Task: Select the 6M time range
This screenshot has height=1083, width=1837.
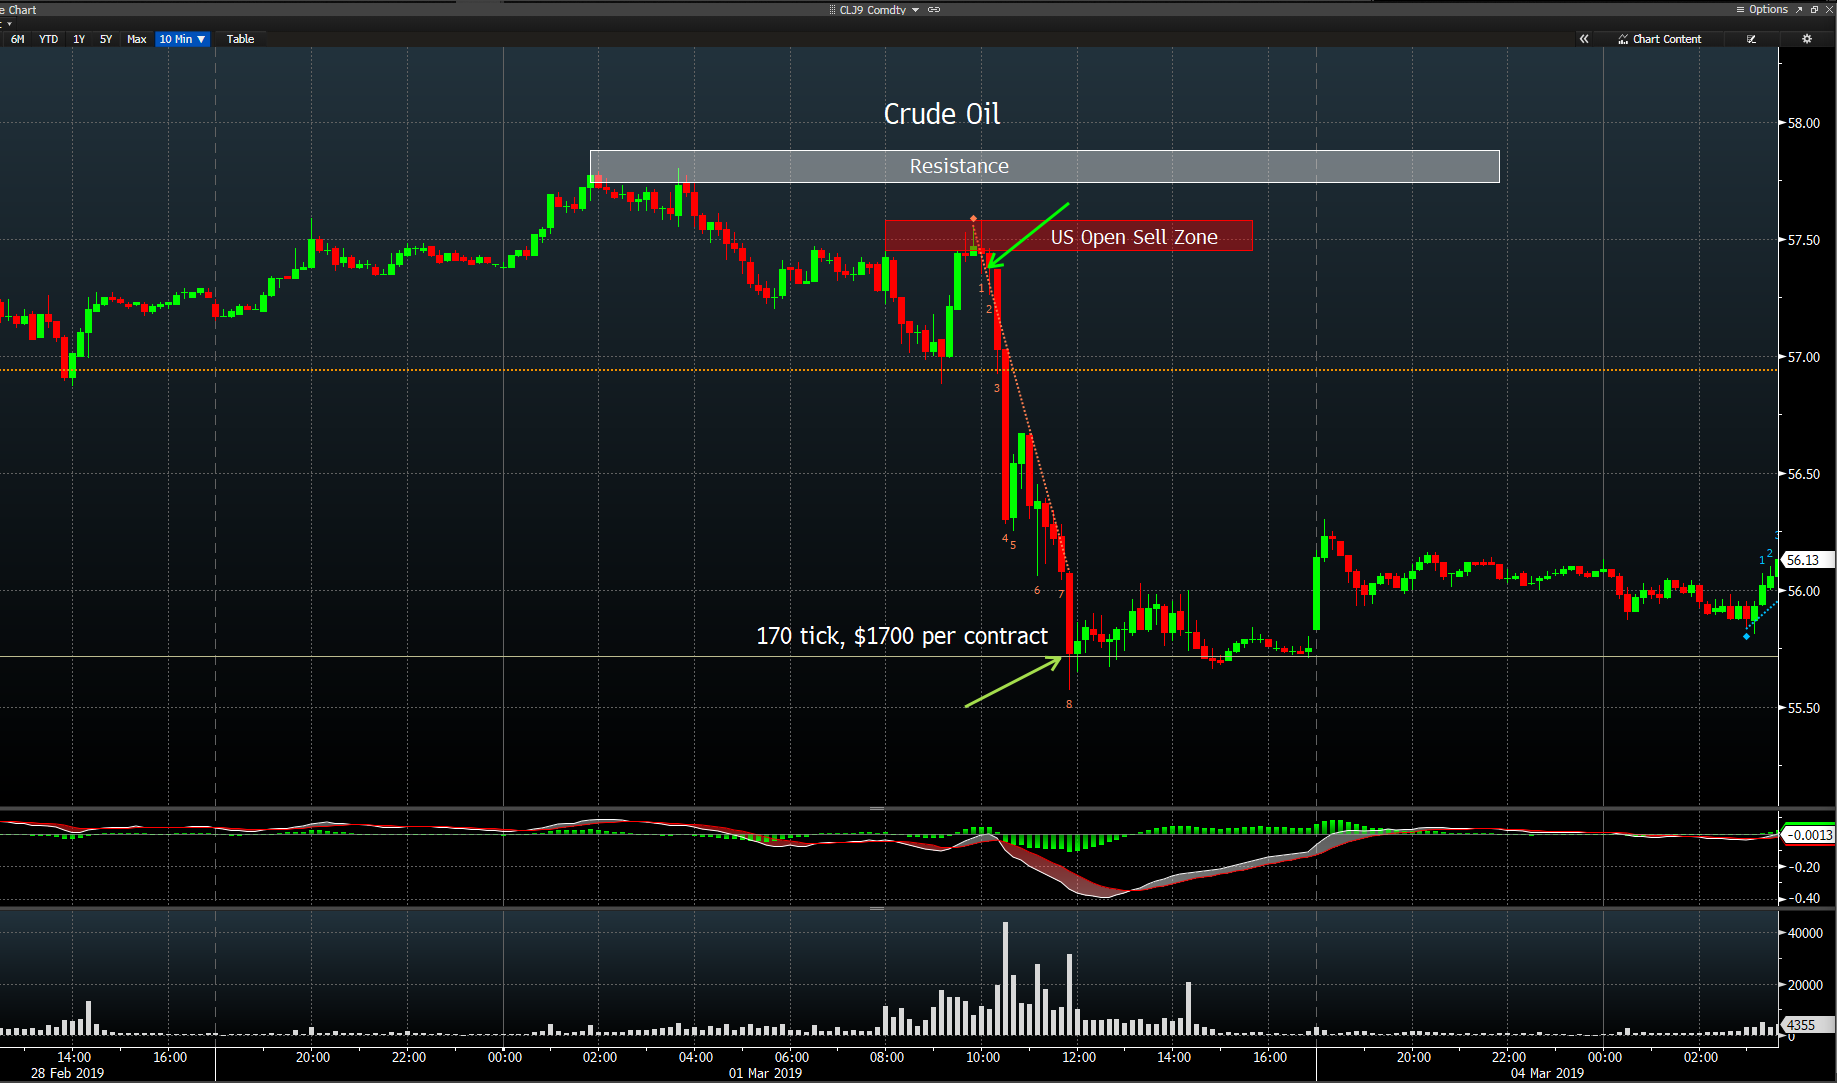Action: pyautogui.click(x=18, y=39)
